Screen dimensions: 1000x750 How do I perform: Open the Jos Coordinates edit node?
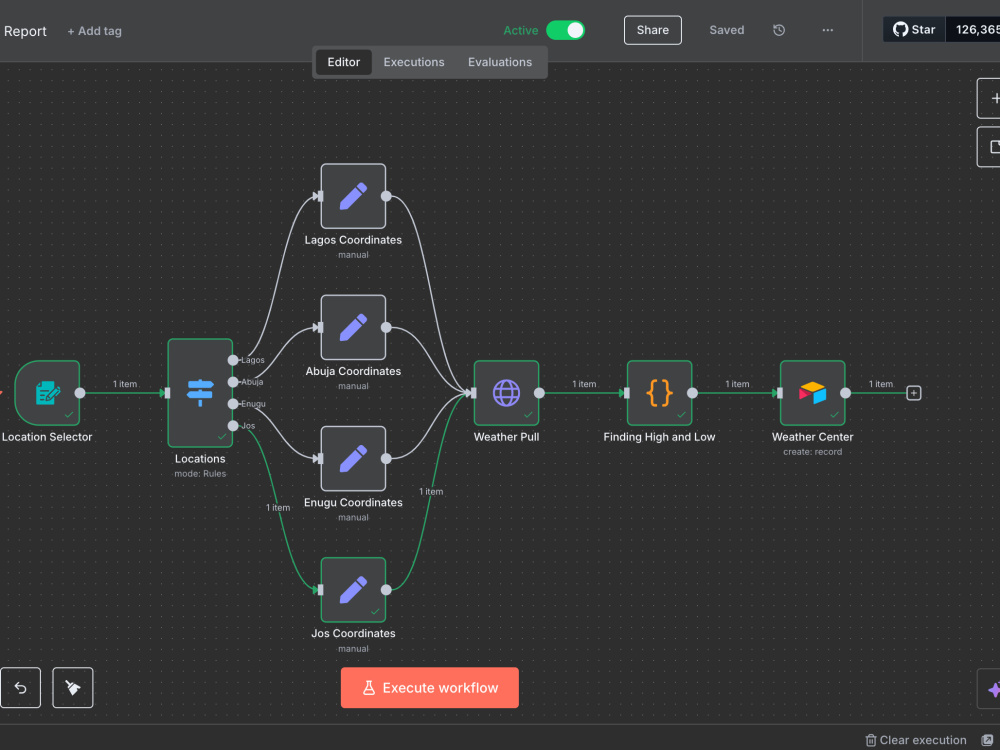[353, 590]
